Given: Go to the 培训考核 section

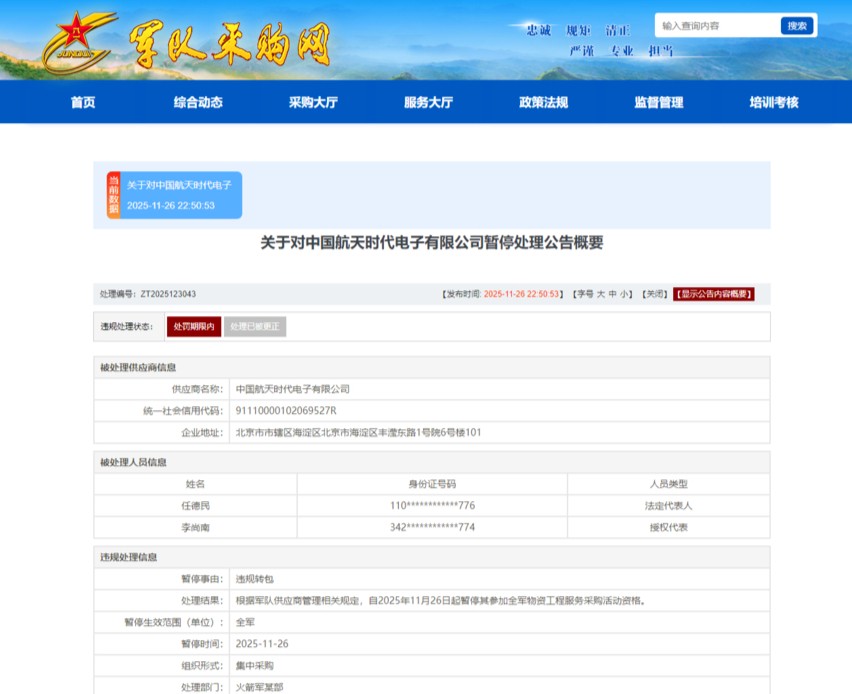Looking at the screenshot, I should [x=773, y=102].
